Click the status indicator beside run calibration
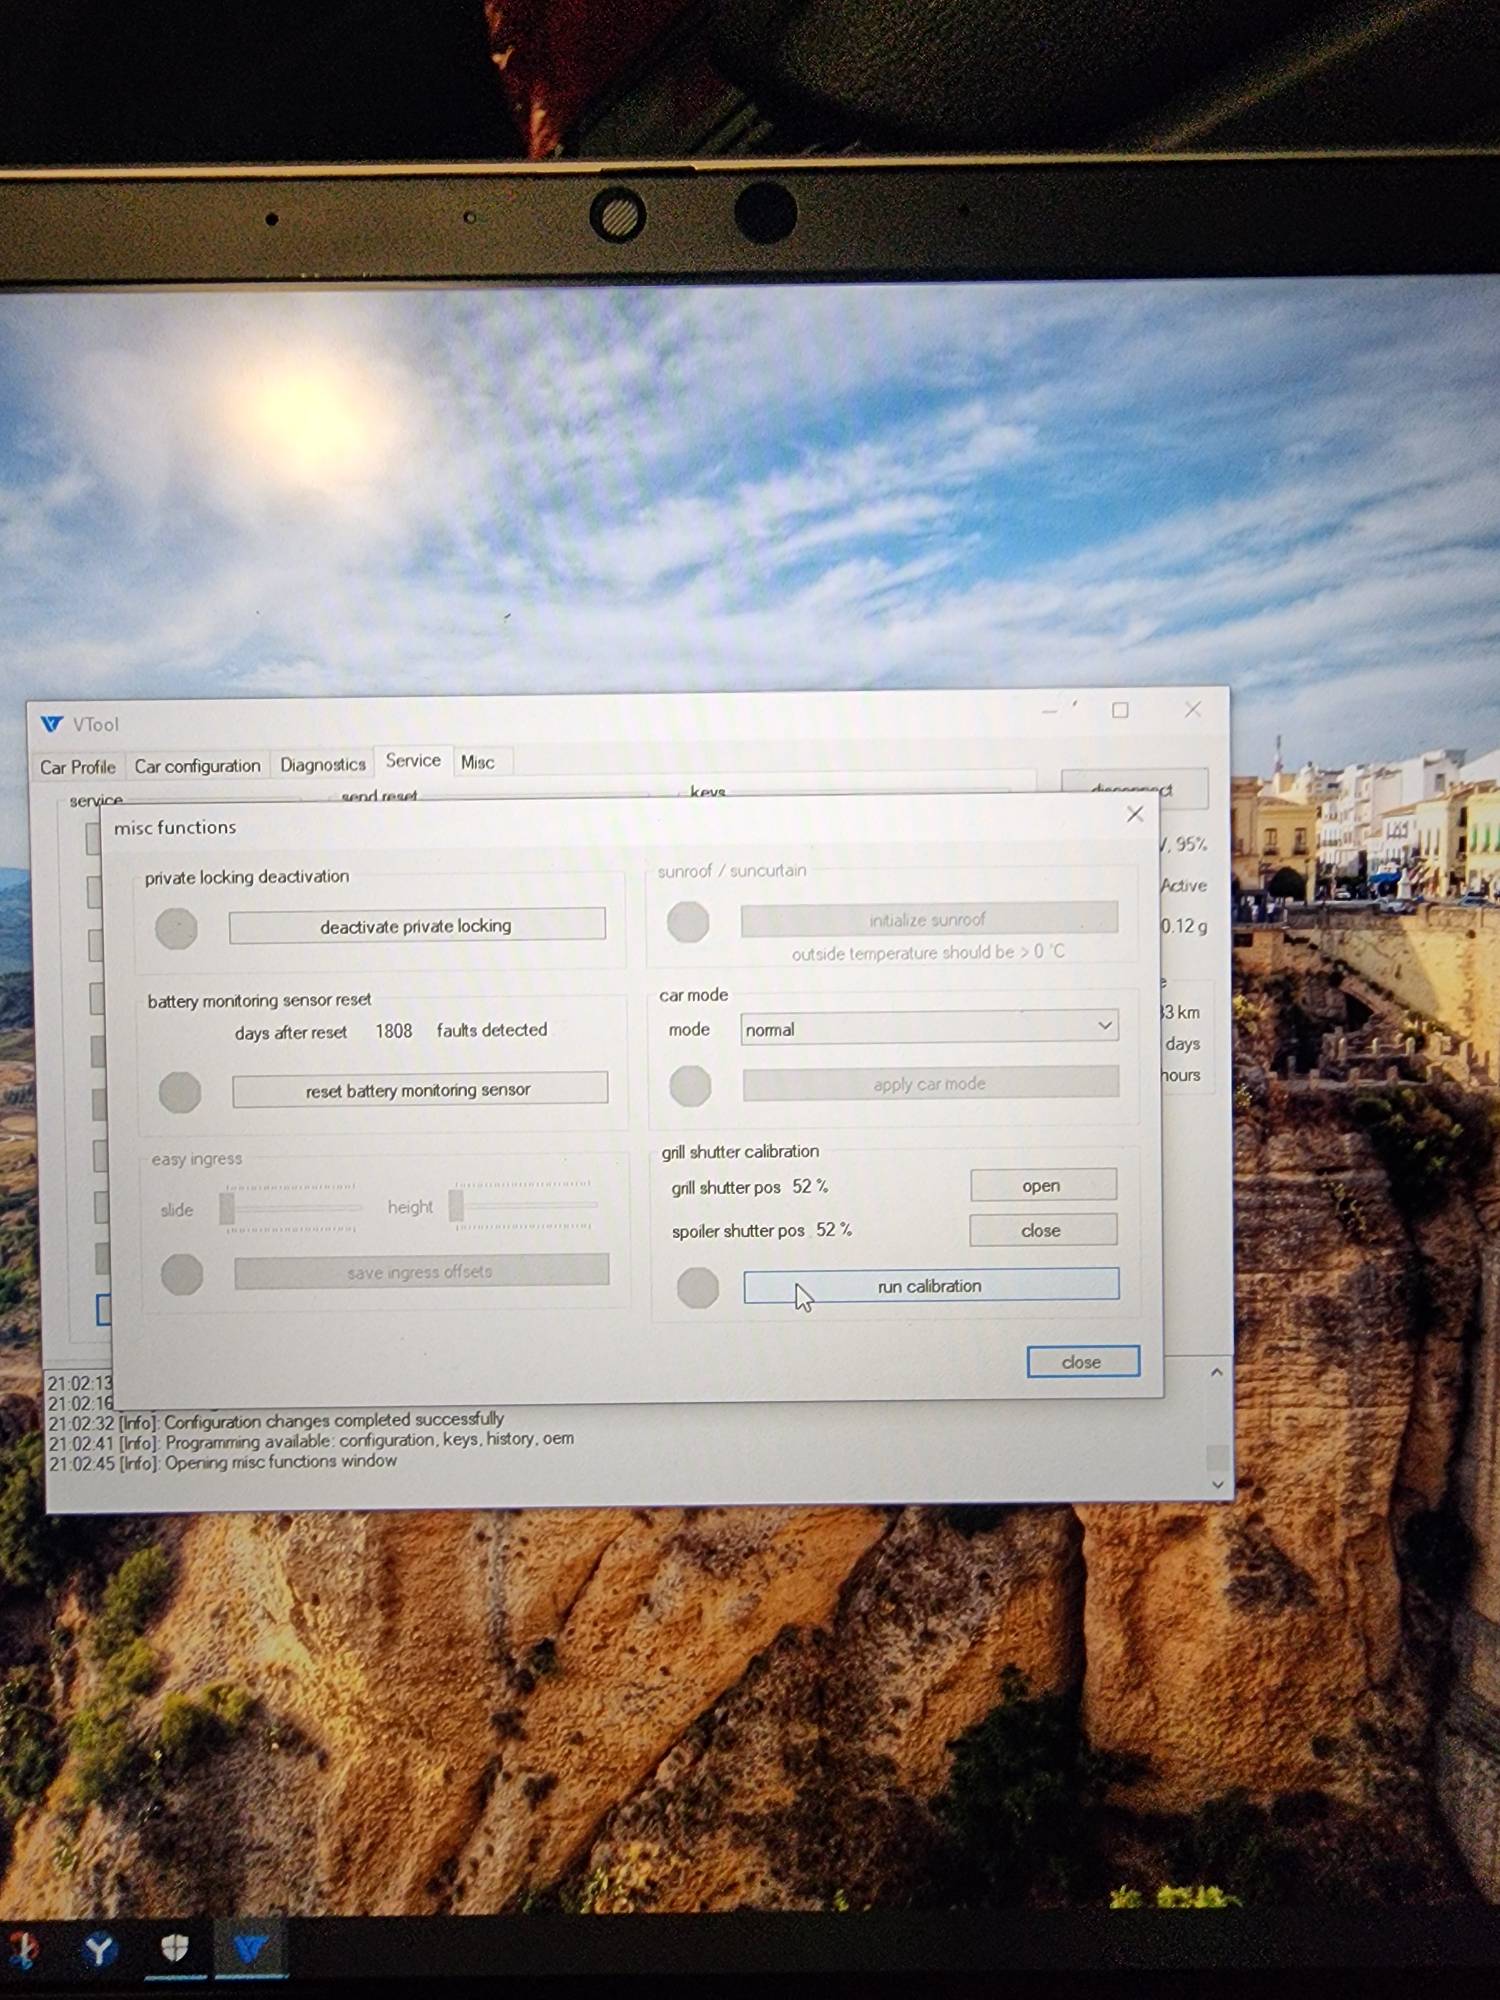 pyautogui.click(x=697, y=1287)
